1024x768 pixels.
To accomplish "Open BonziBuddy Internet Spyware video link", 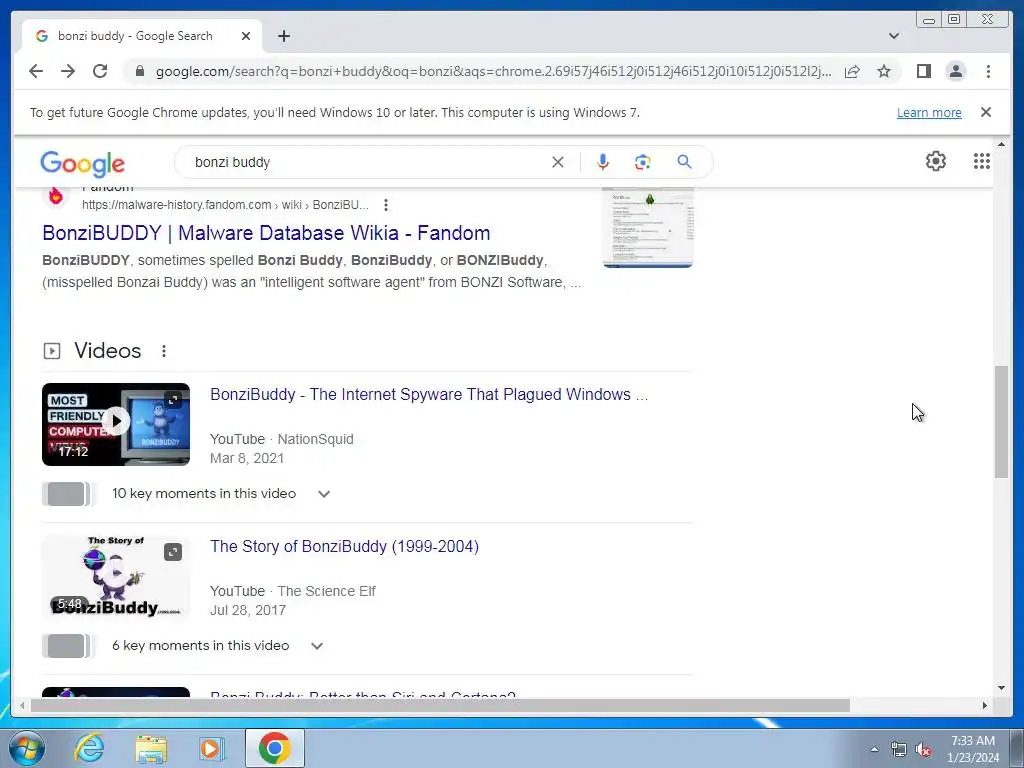I will (x=428, y=394).
